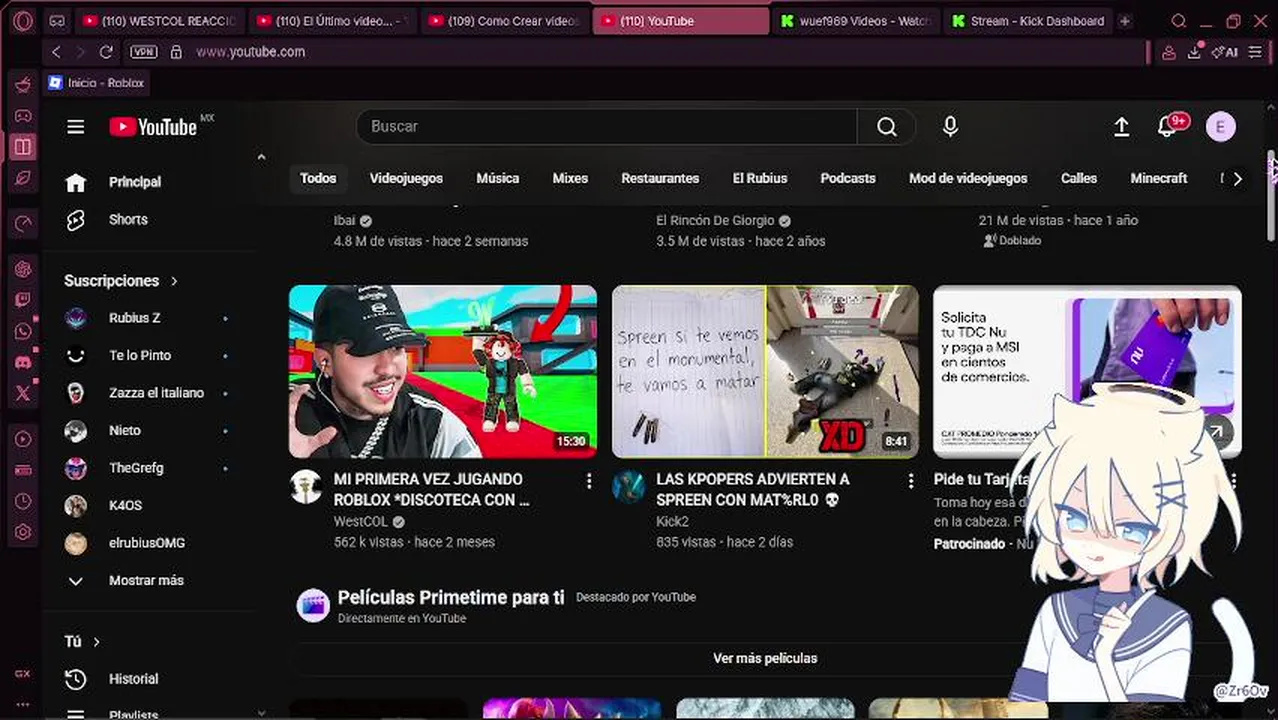Click the search magnifier button
The width and height of the screenshot is (1278, 720).
[887, 126]
